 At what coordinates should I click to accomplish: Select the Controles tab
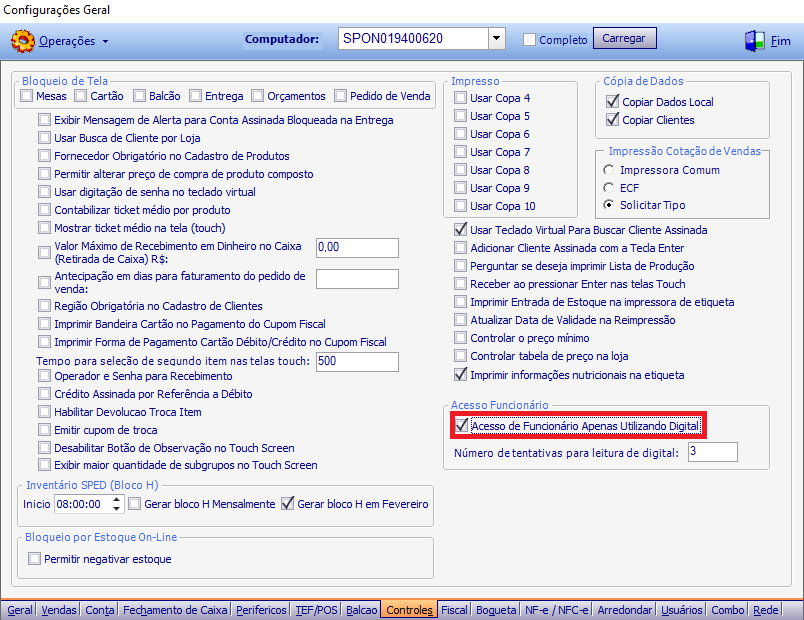pyautogui.click(x=409, y=610)
